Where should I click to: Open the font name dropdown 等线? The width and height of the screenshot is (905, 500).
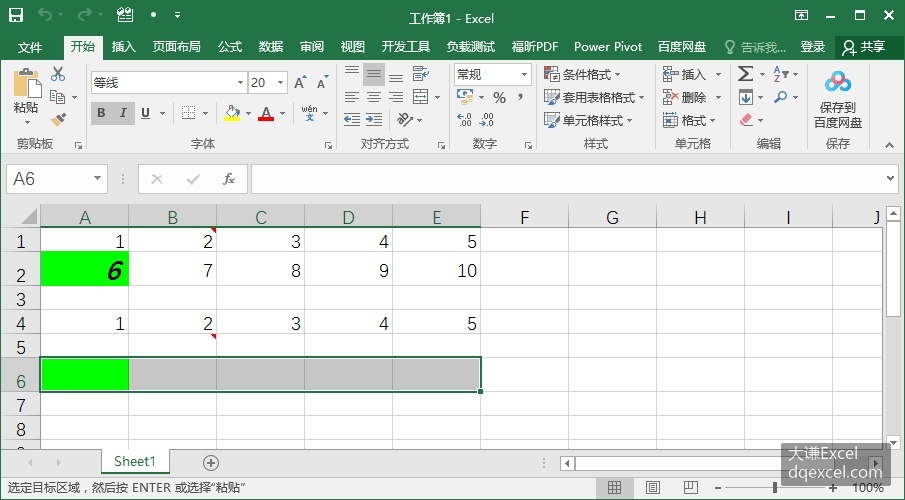(x=240, y=83)
